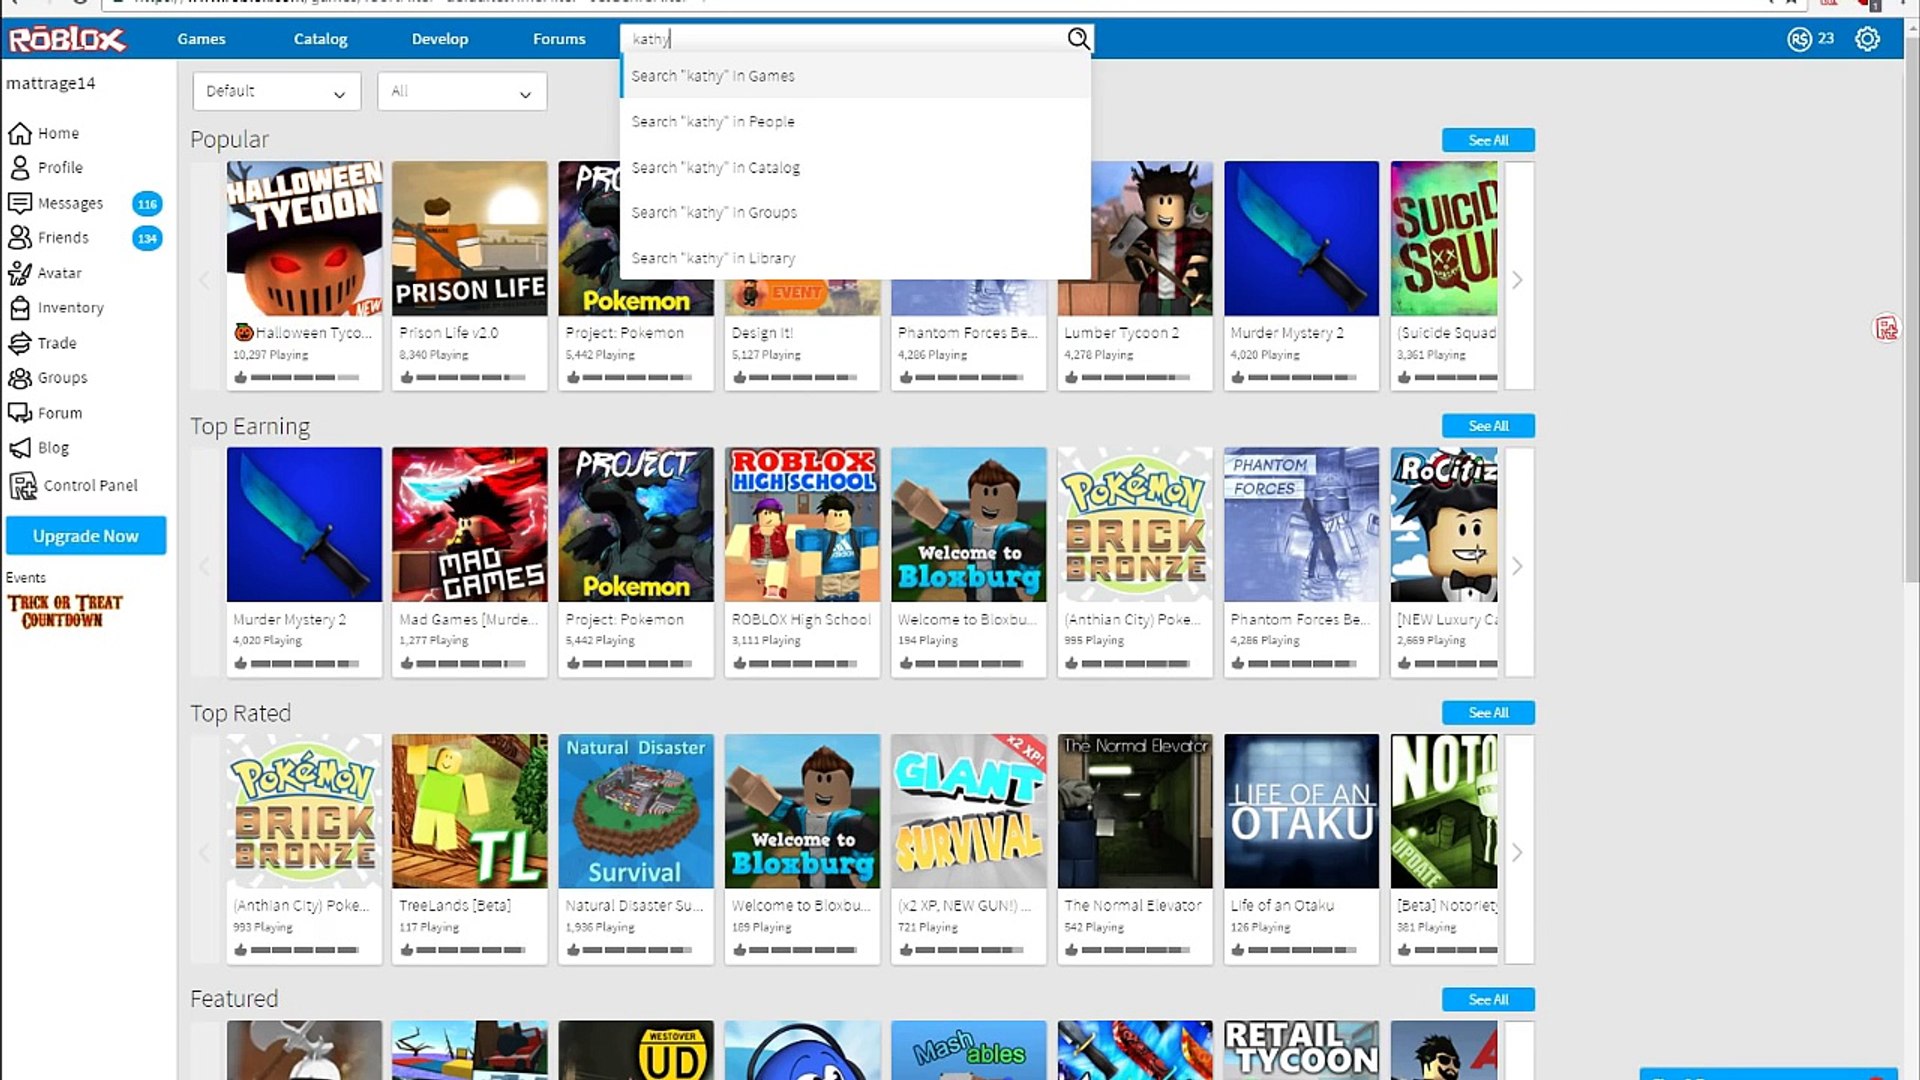Click next arrow of Top Earning row
This screenshot has width=1920, height=1080.
click(x=1517, y=566)
